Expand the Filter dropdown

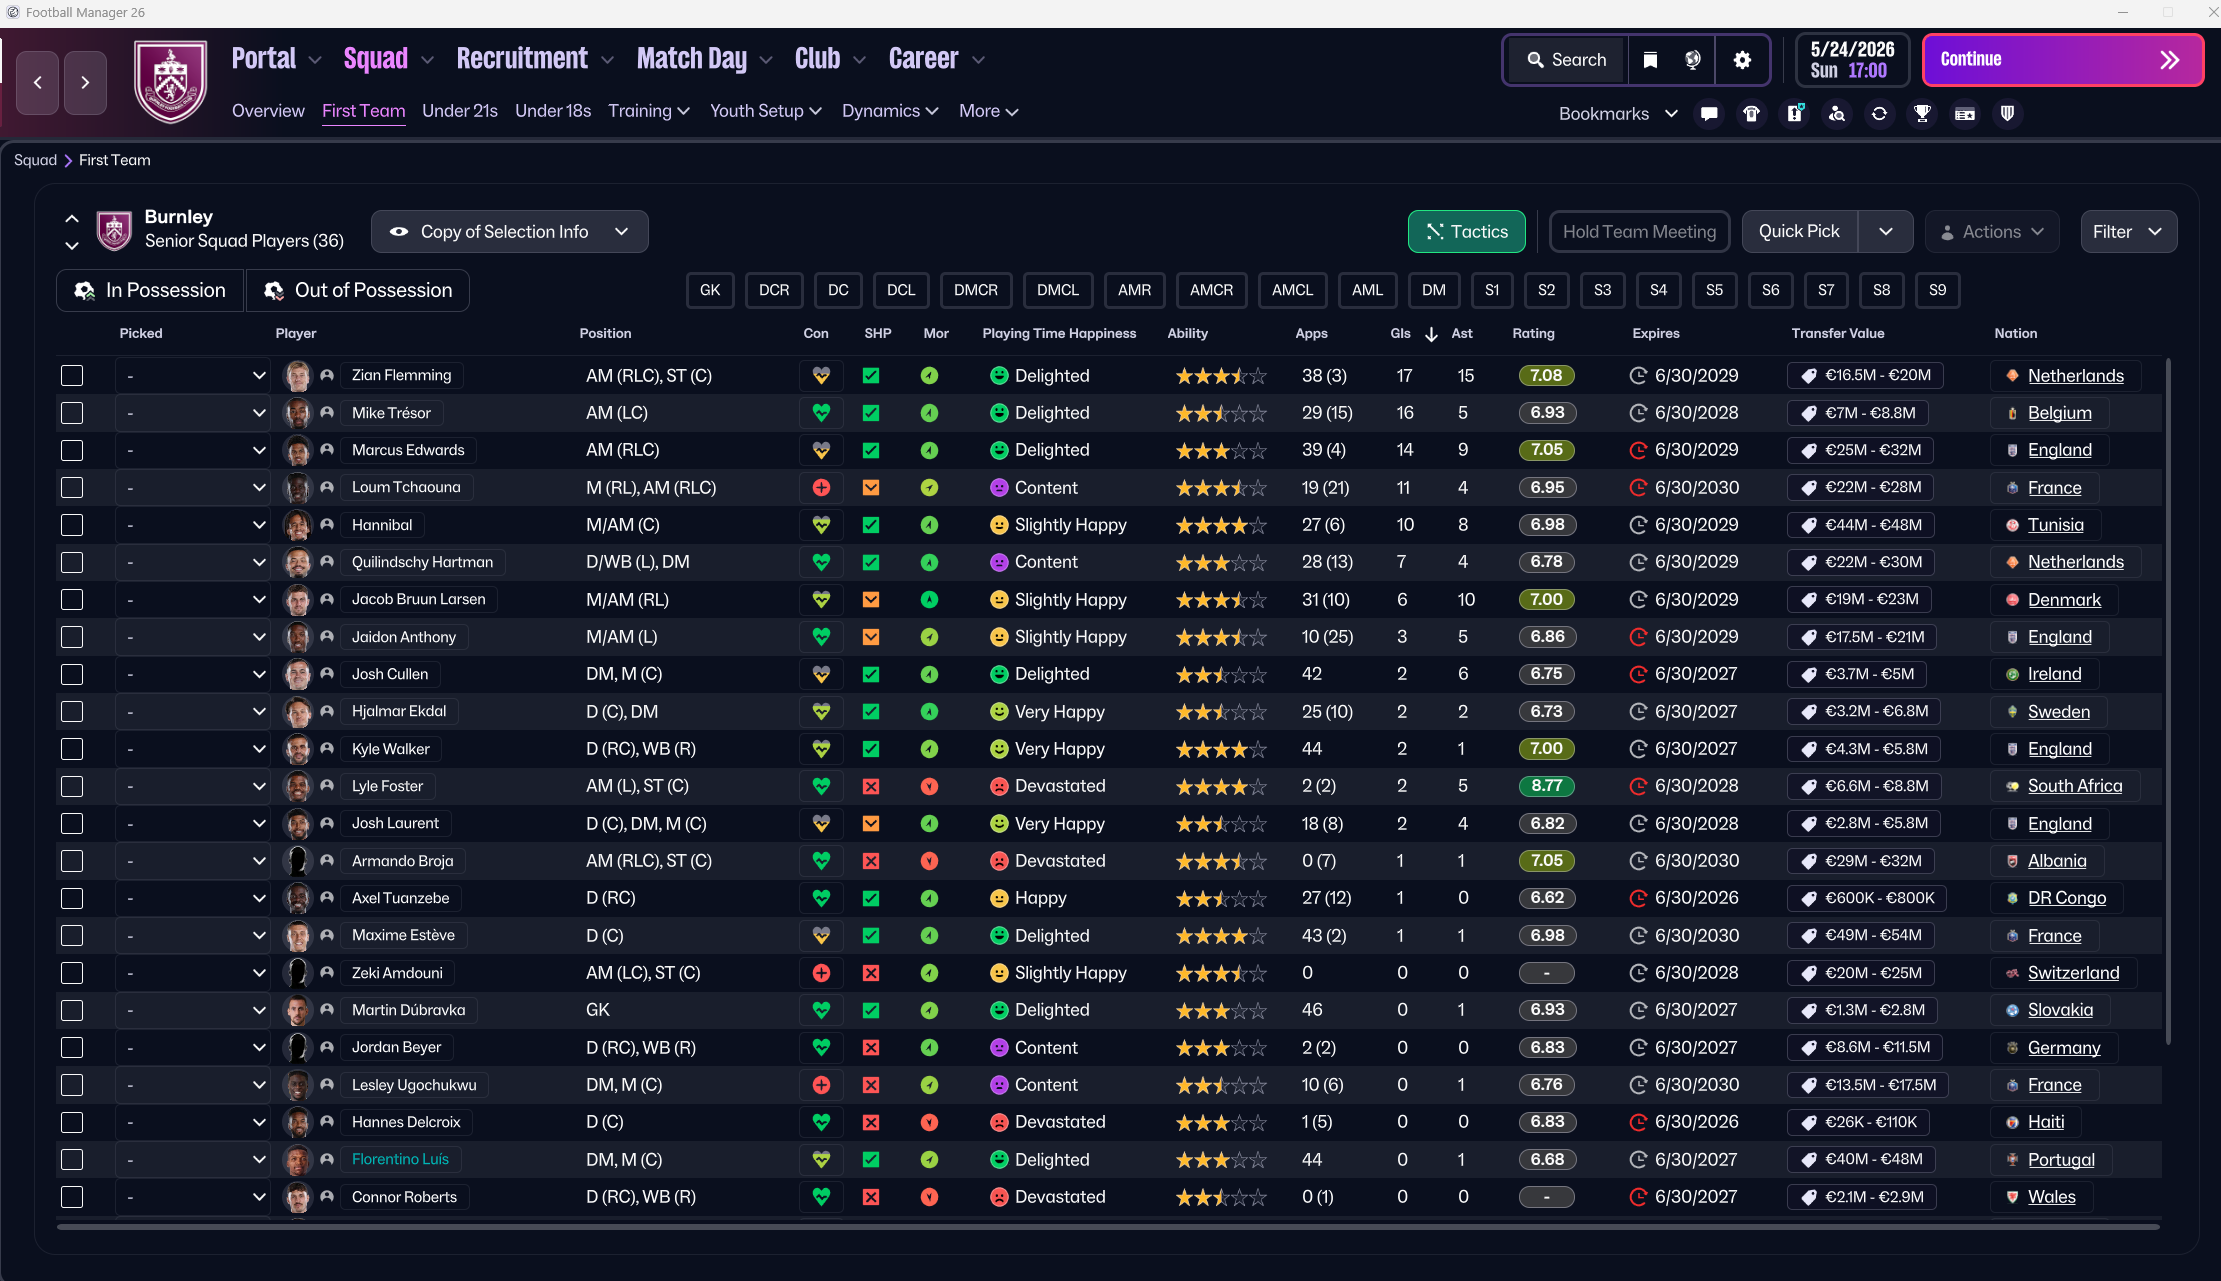(x=2127, y=232)
